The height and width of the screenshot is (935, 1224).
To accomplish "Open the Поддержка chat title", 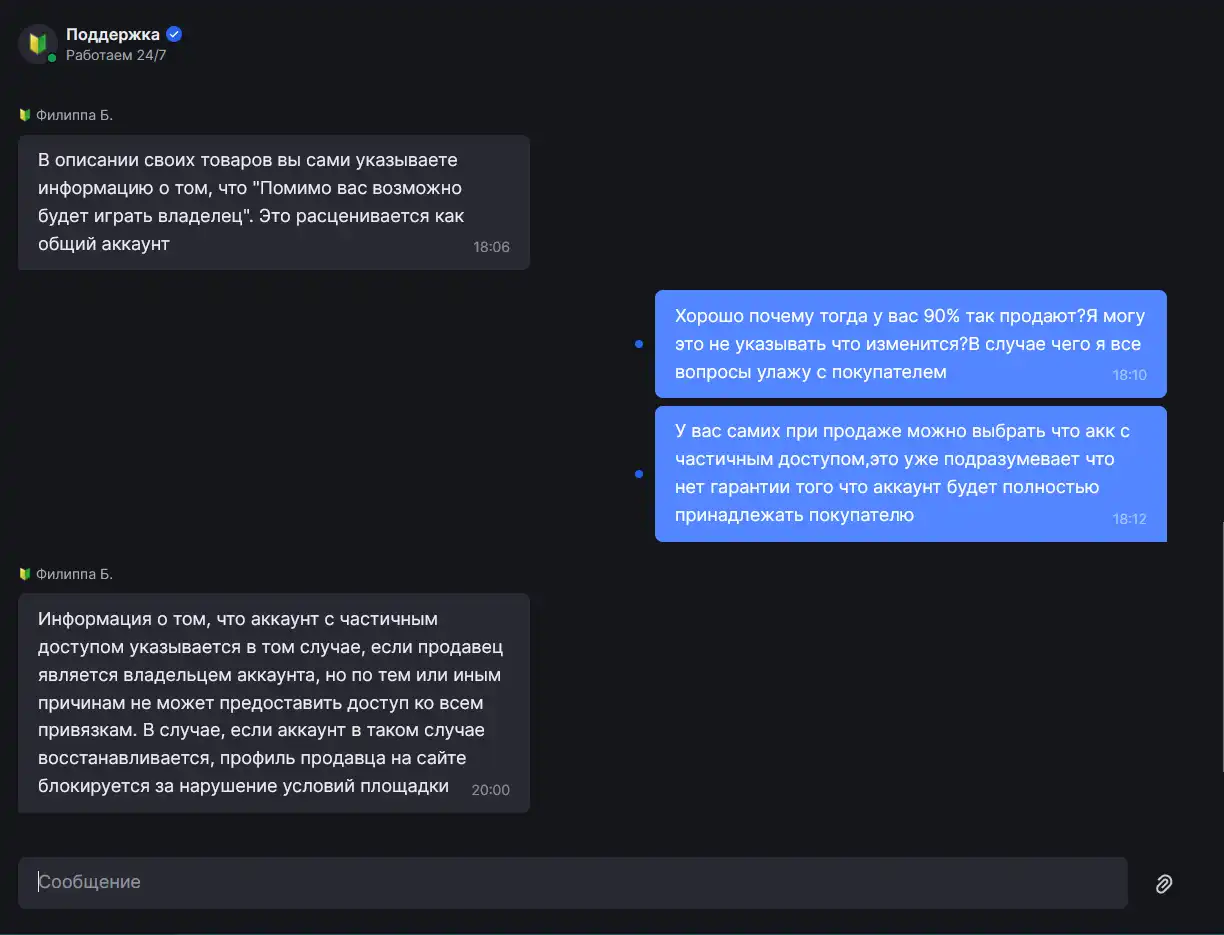I will coord(113,34).
